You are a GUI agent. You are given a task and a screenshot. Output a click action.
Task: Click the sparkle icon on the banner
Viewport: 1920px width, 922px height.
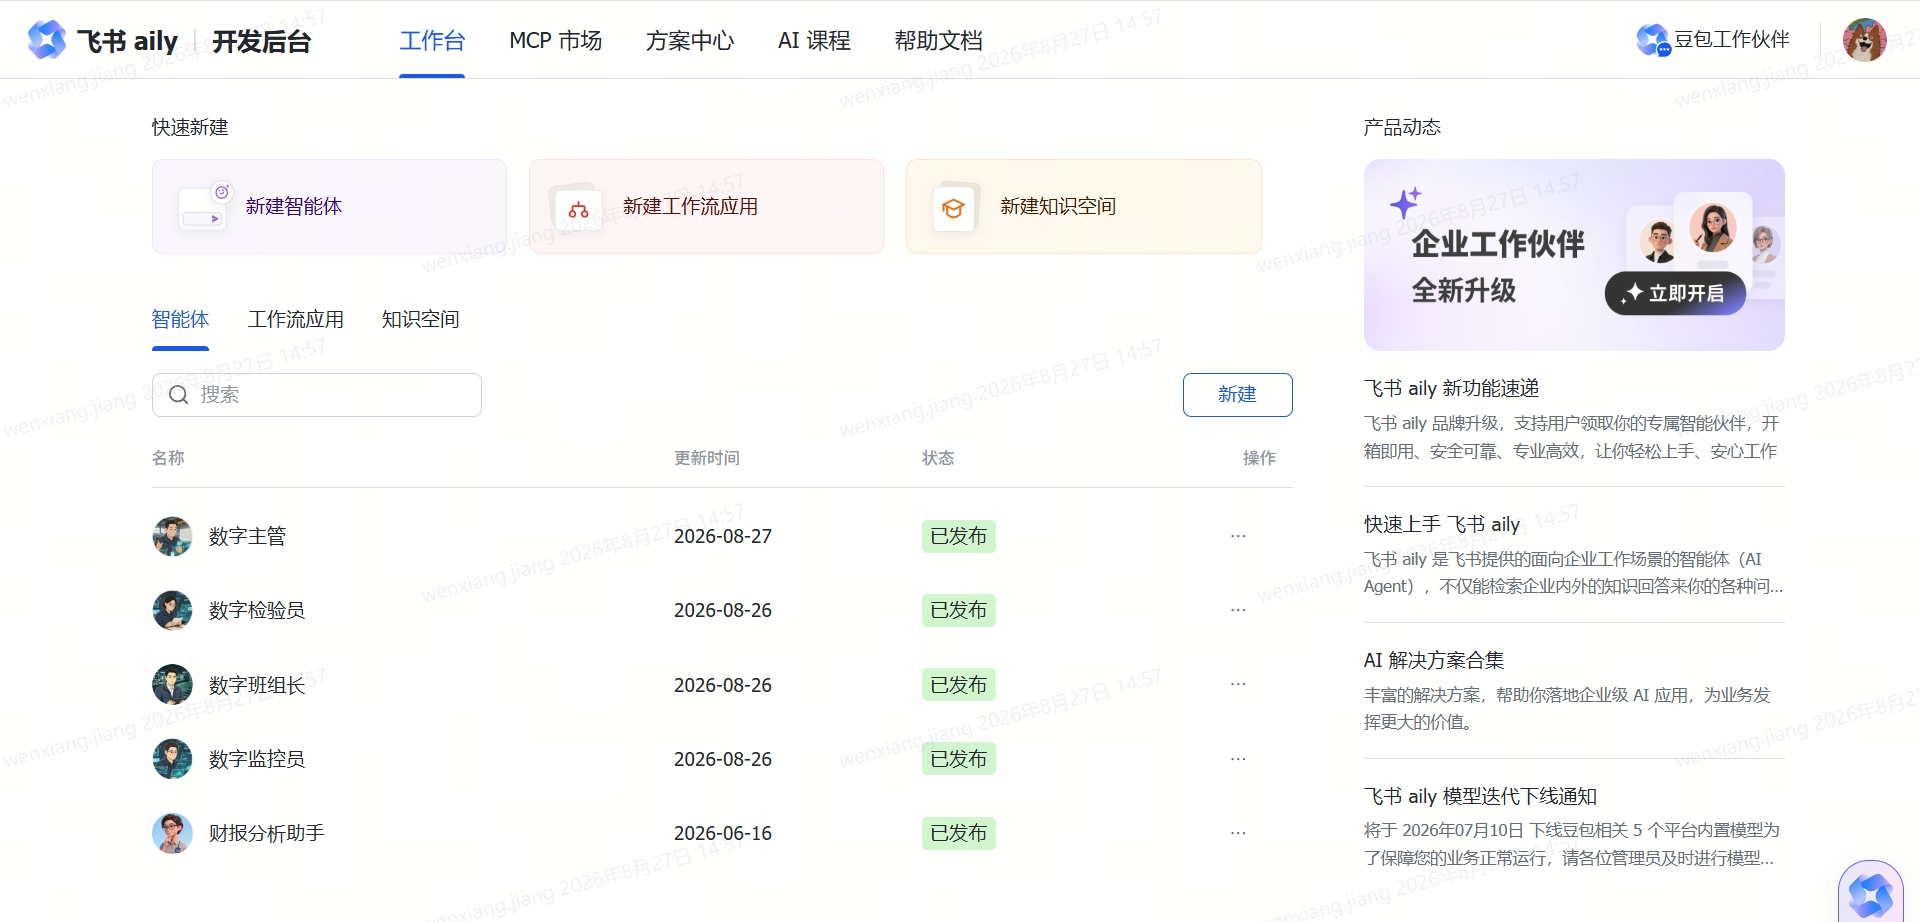[1405, 203]
